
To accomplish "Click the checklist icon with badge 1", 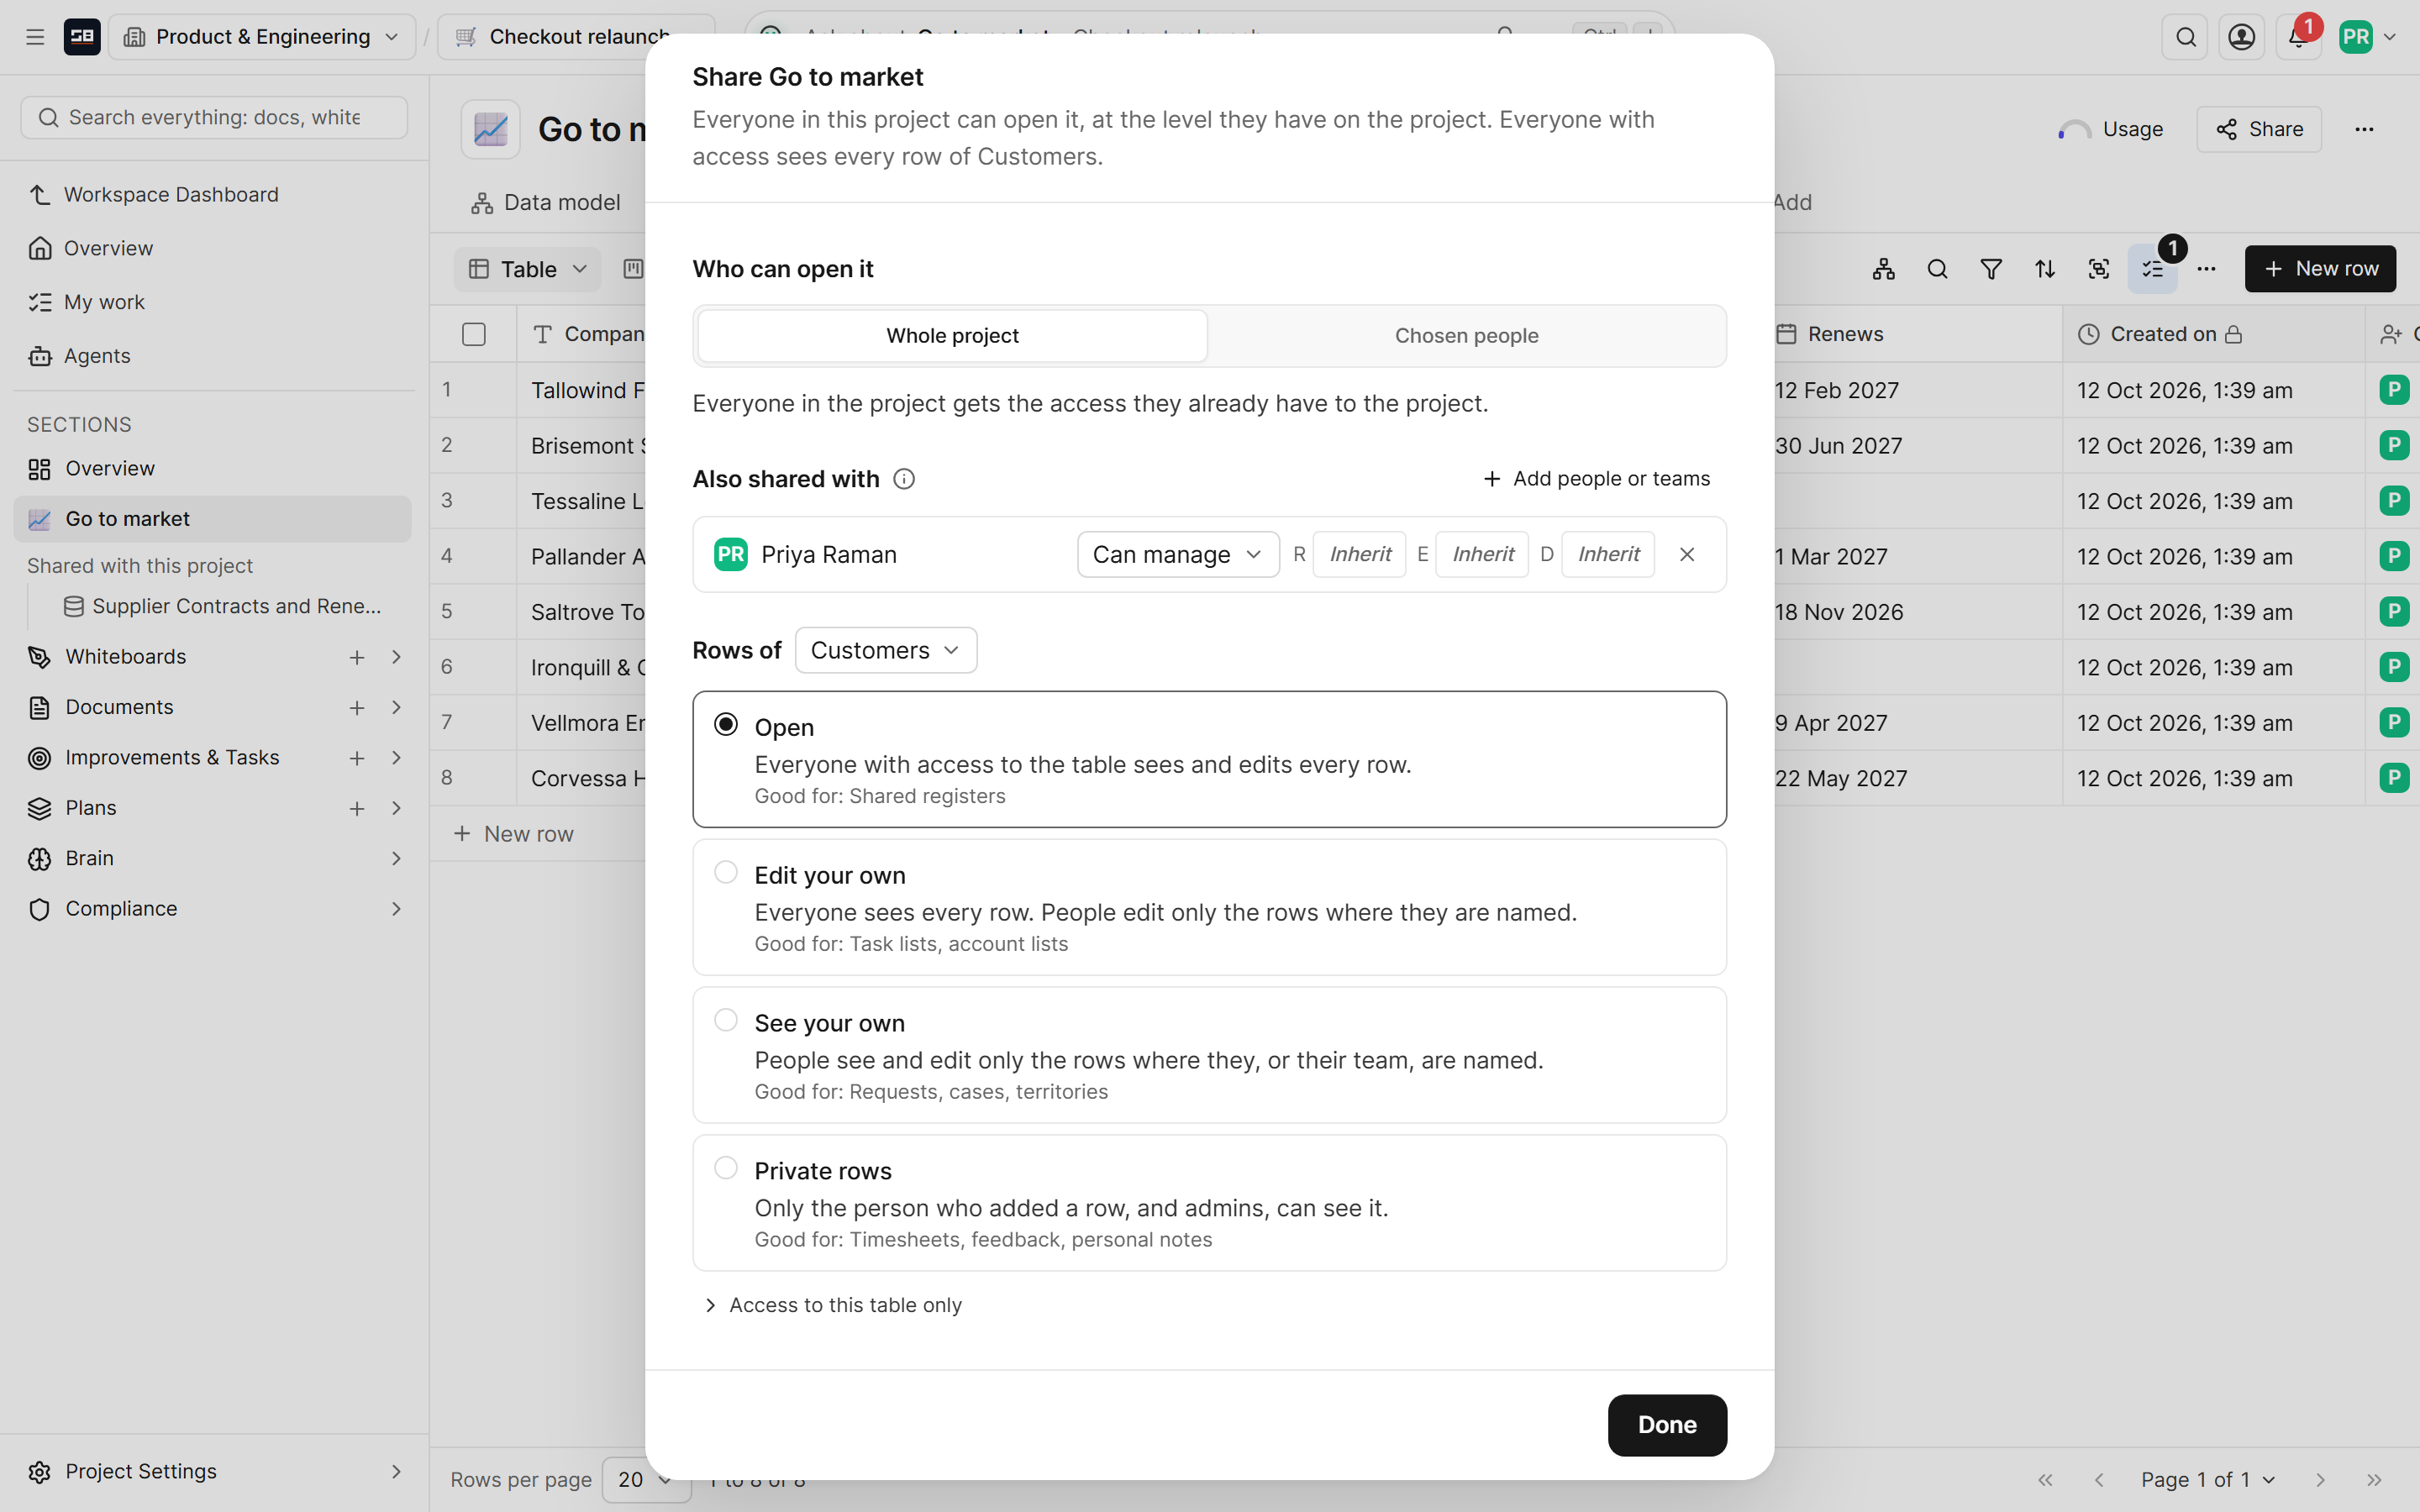I will tap(2152, 269).
